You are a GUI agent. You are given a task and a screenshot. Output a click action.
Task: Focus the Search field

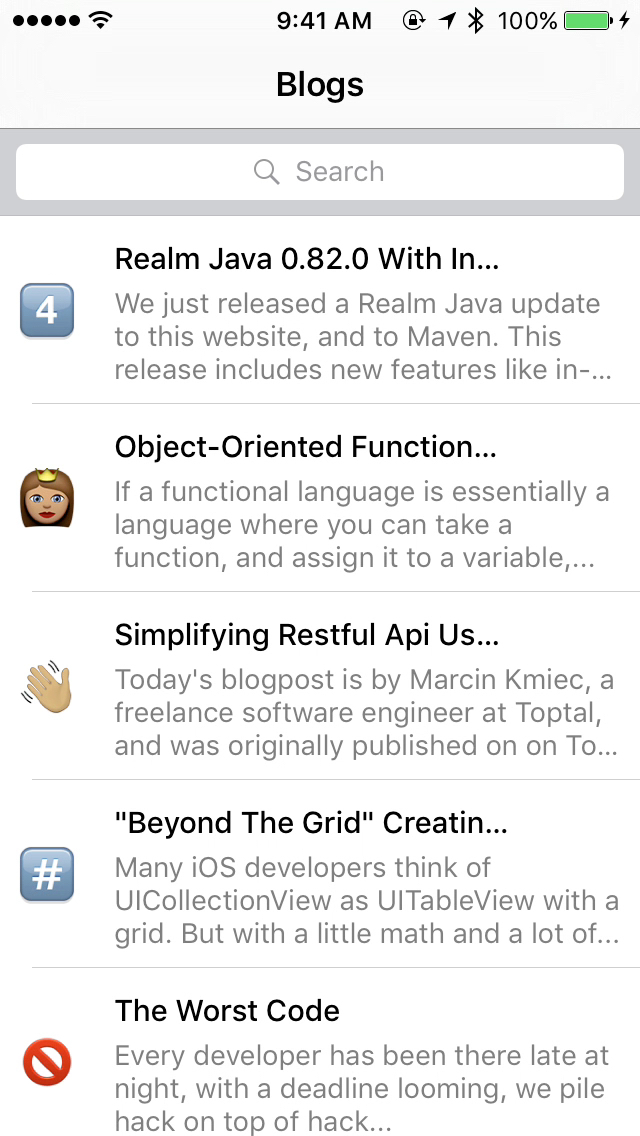coord(320,172)
